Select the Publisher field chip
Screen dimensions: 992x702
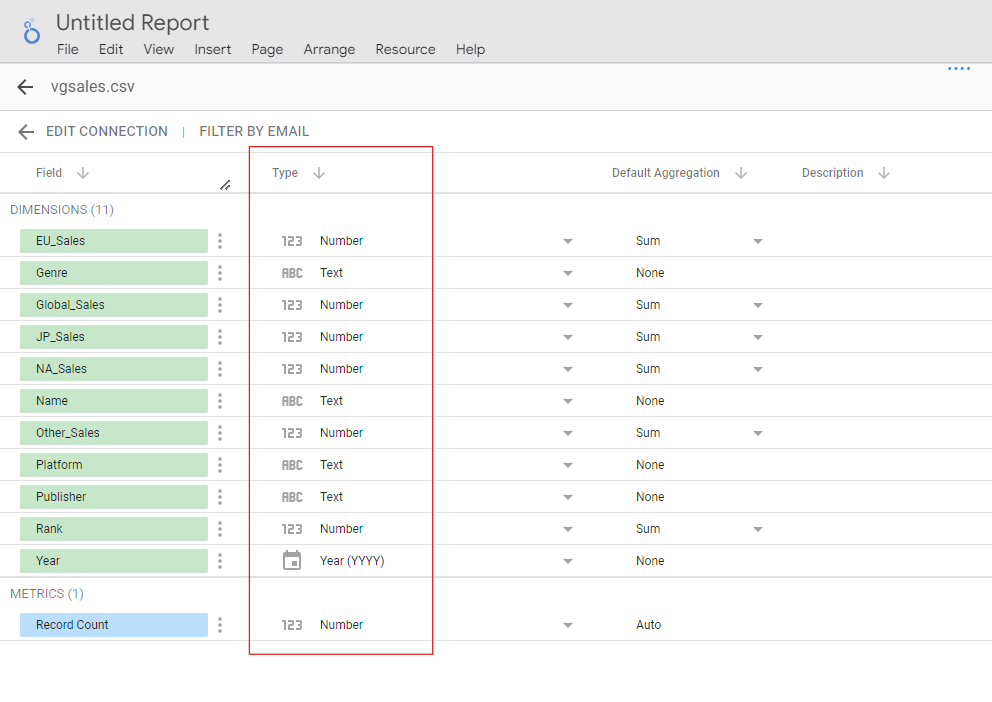pyautogui.click(x=113, y=497)
